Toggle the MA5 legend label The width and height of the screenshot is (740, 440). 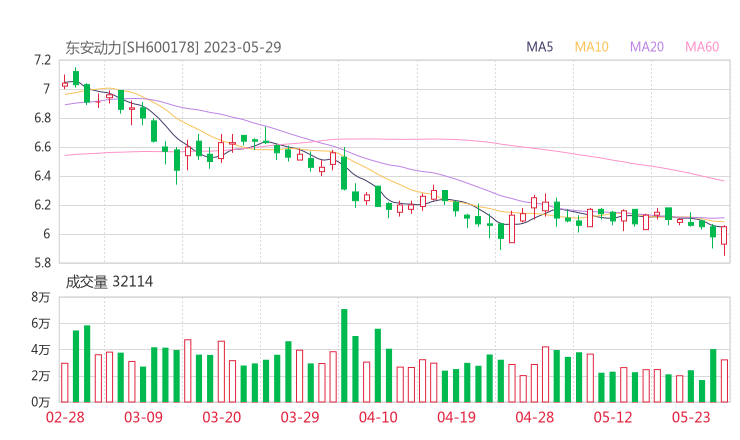click(x=540, y=47)
